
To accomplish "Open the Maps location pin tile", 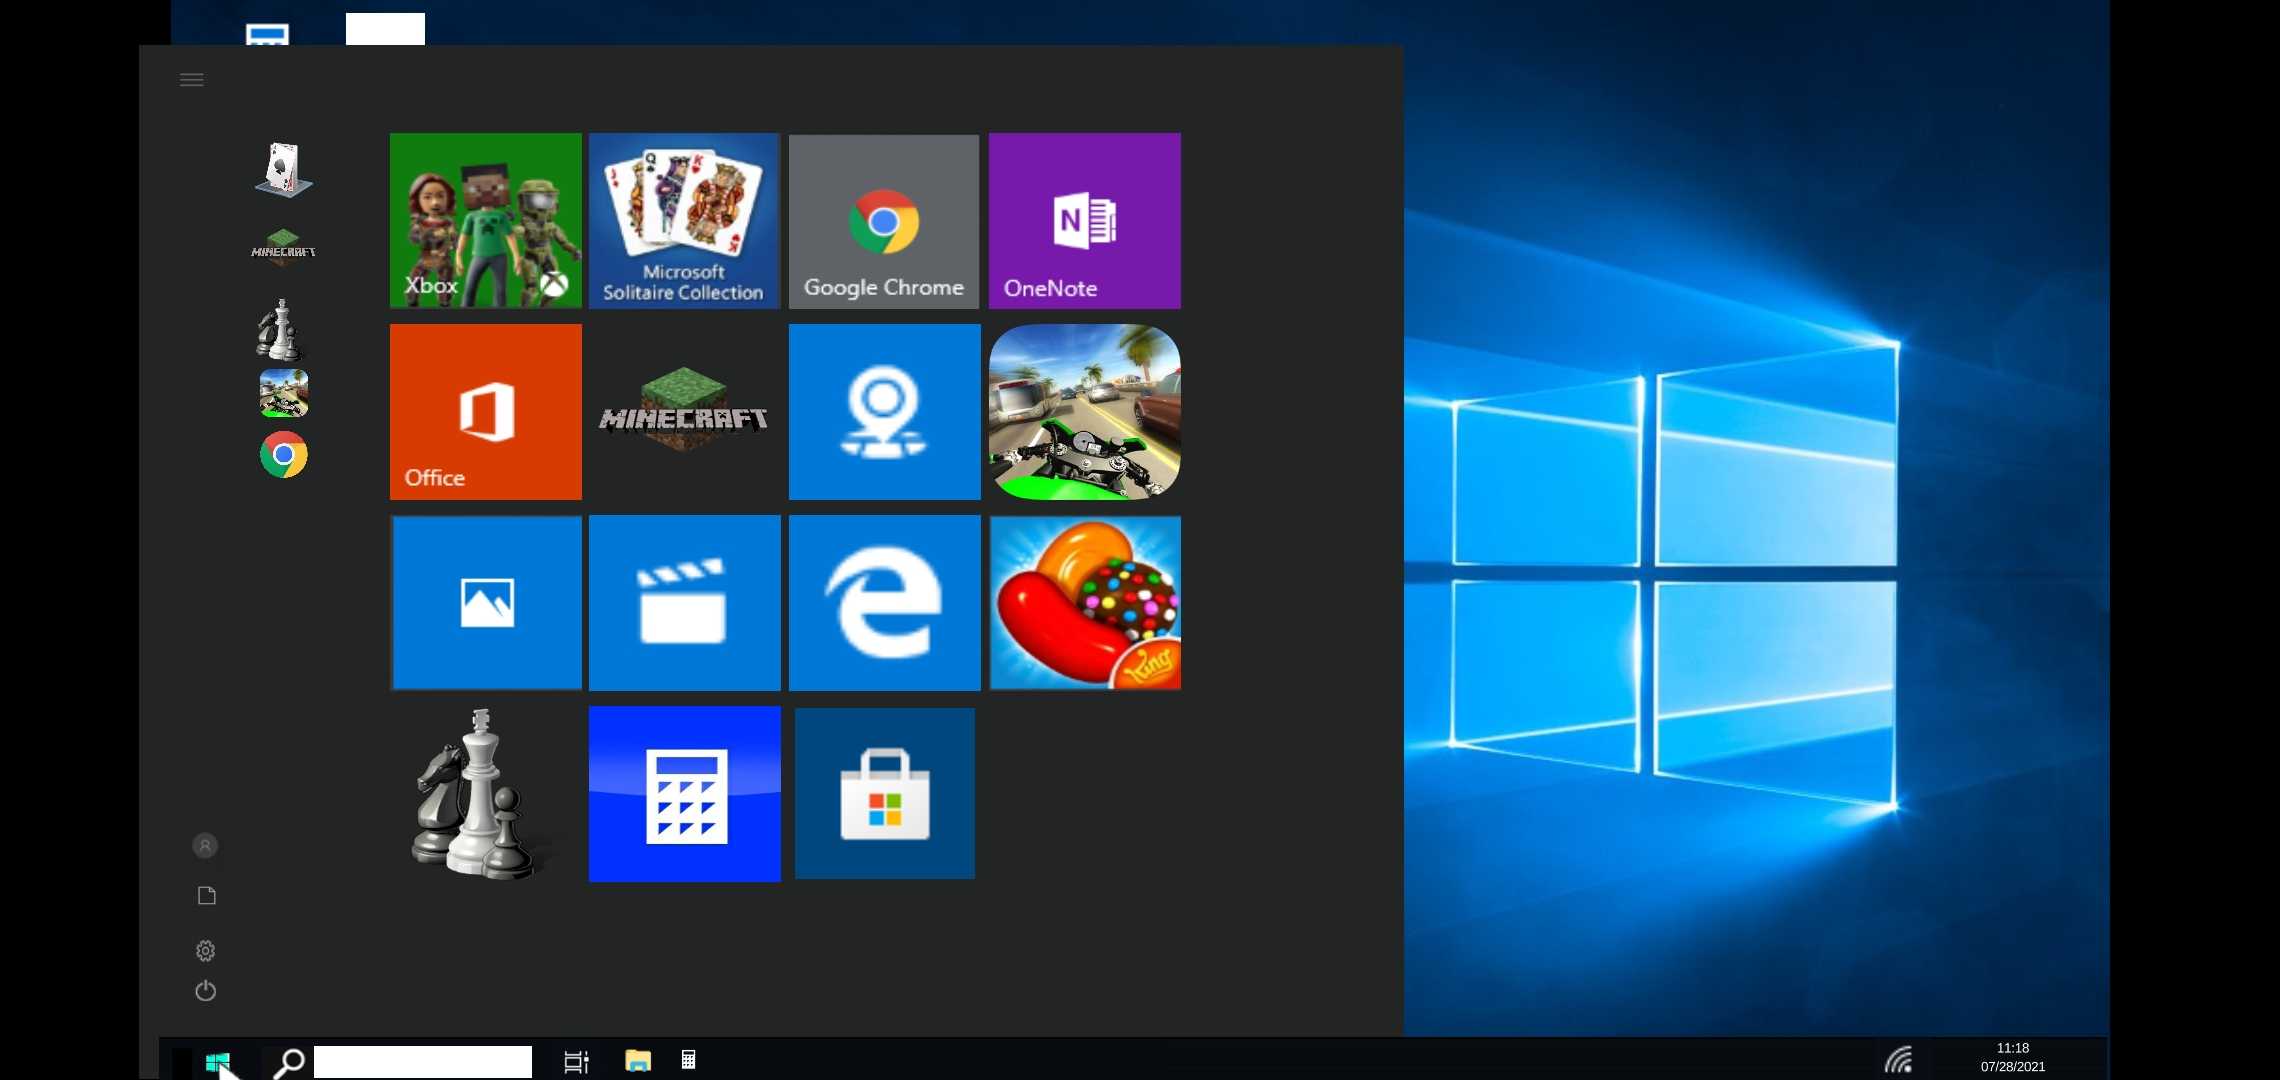I will pyautogui.click(x=884, y=411).
